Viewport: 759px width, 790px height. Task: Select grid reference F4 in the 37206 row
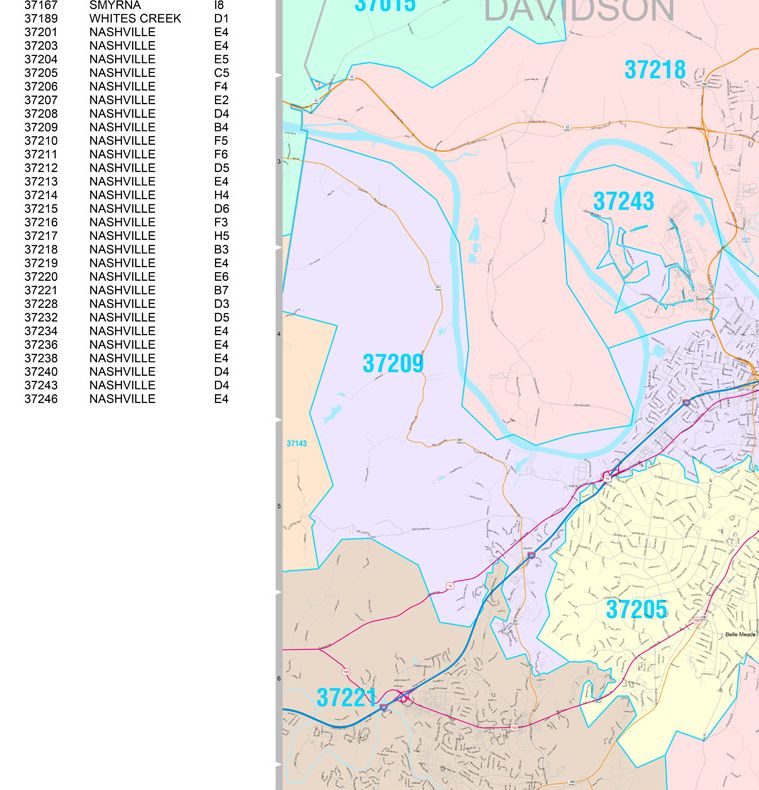[x=221, y=87]
